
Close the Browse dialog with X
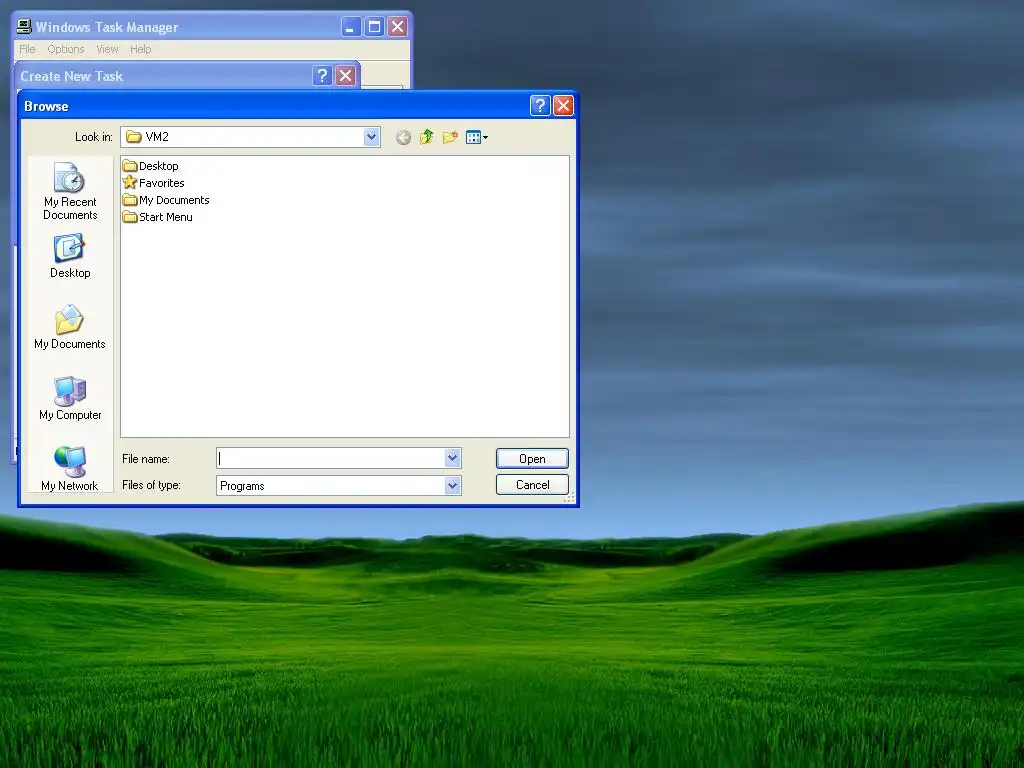coord(563,106)
